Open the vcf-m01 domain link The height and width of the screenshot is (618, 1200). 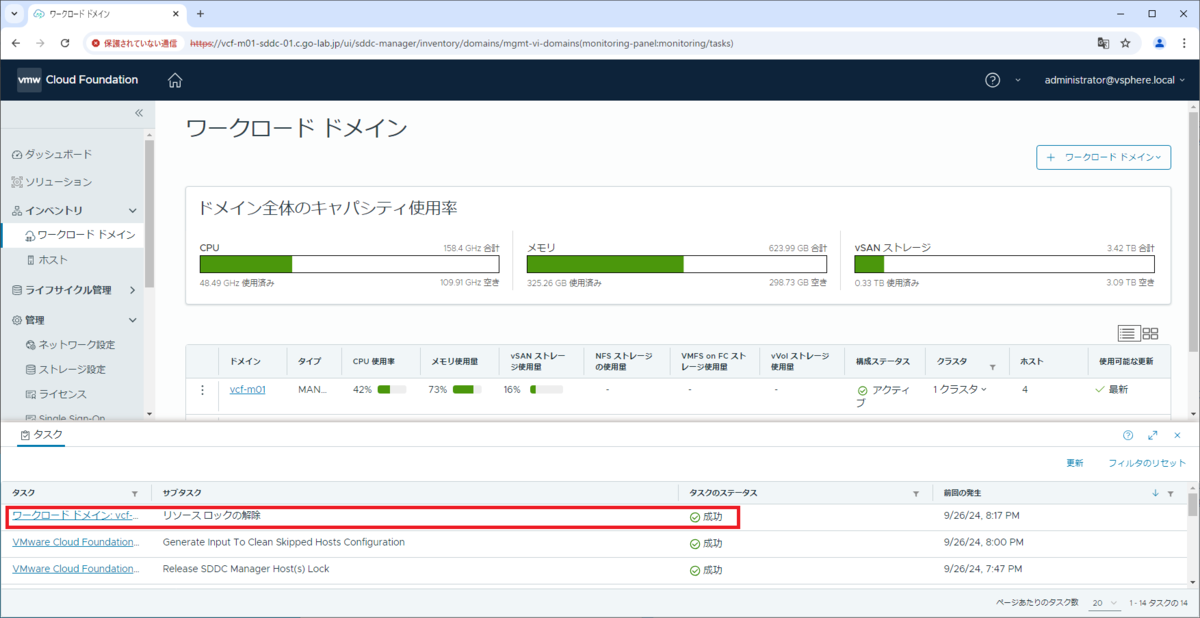[247, 390]
